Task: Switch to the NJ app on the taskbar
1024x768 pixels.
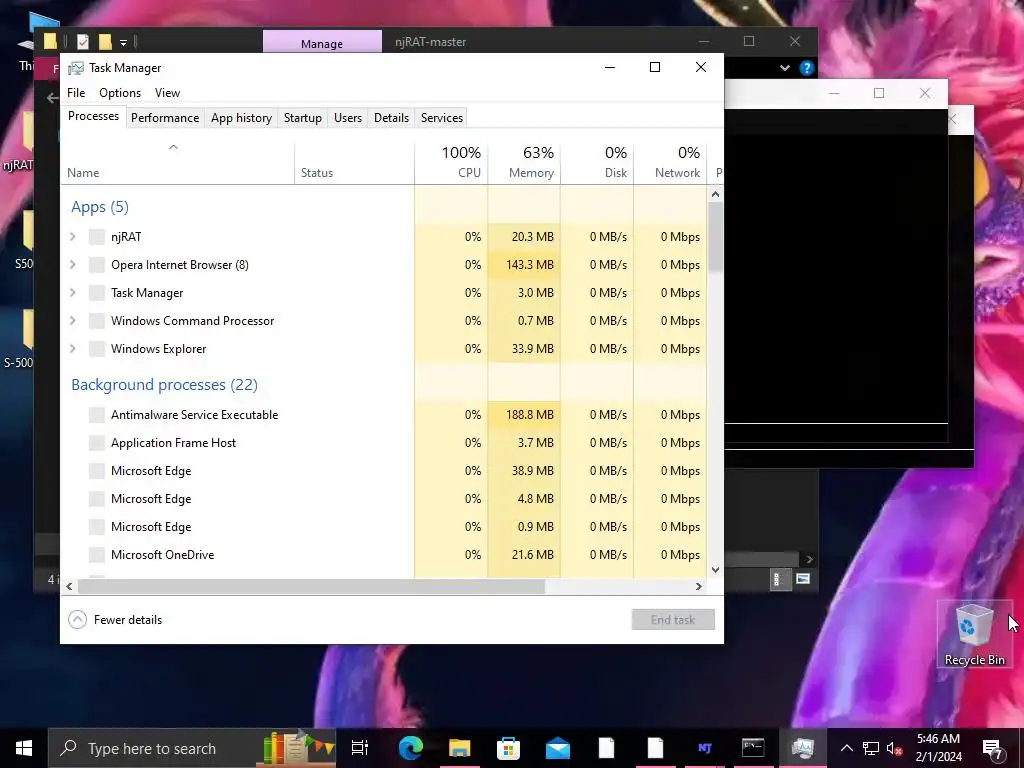Action: coord(705,748)
